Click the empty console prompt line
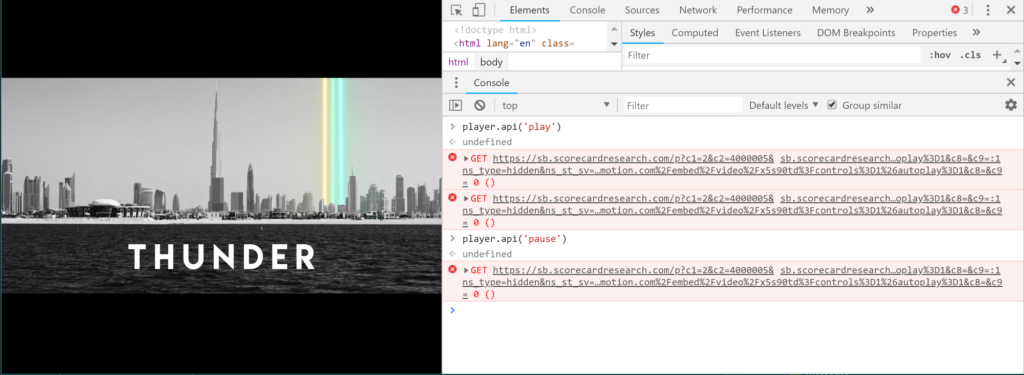This screenshot has width=1024, height=375. pos(733,310)
